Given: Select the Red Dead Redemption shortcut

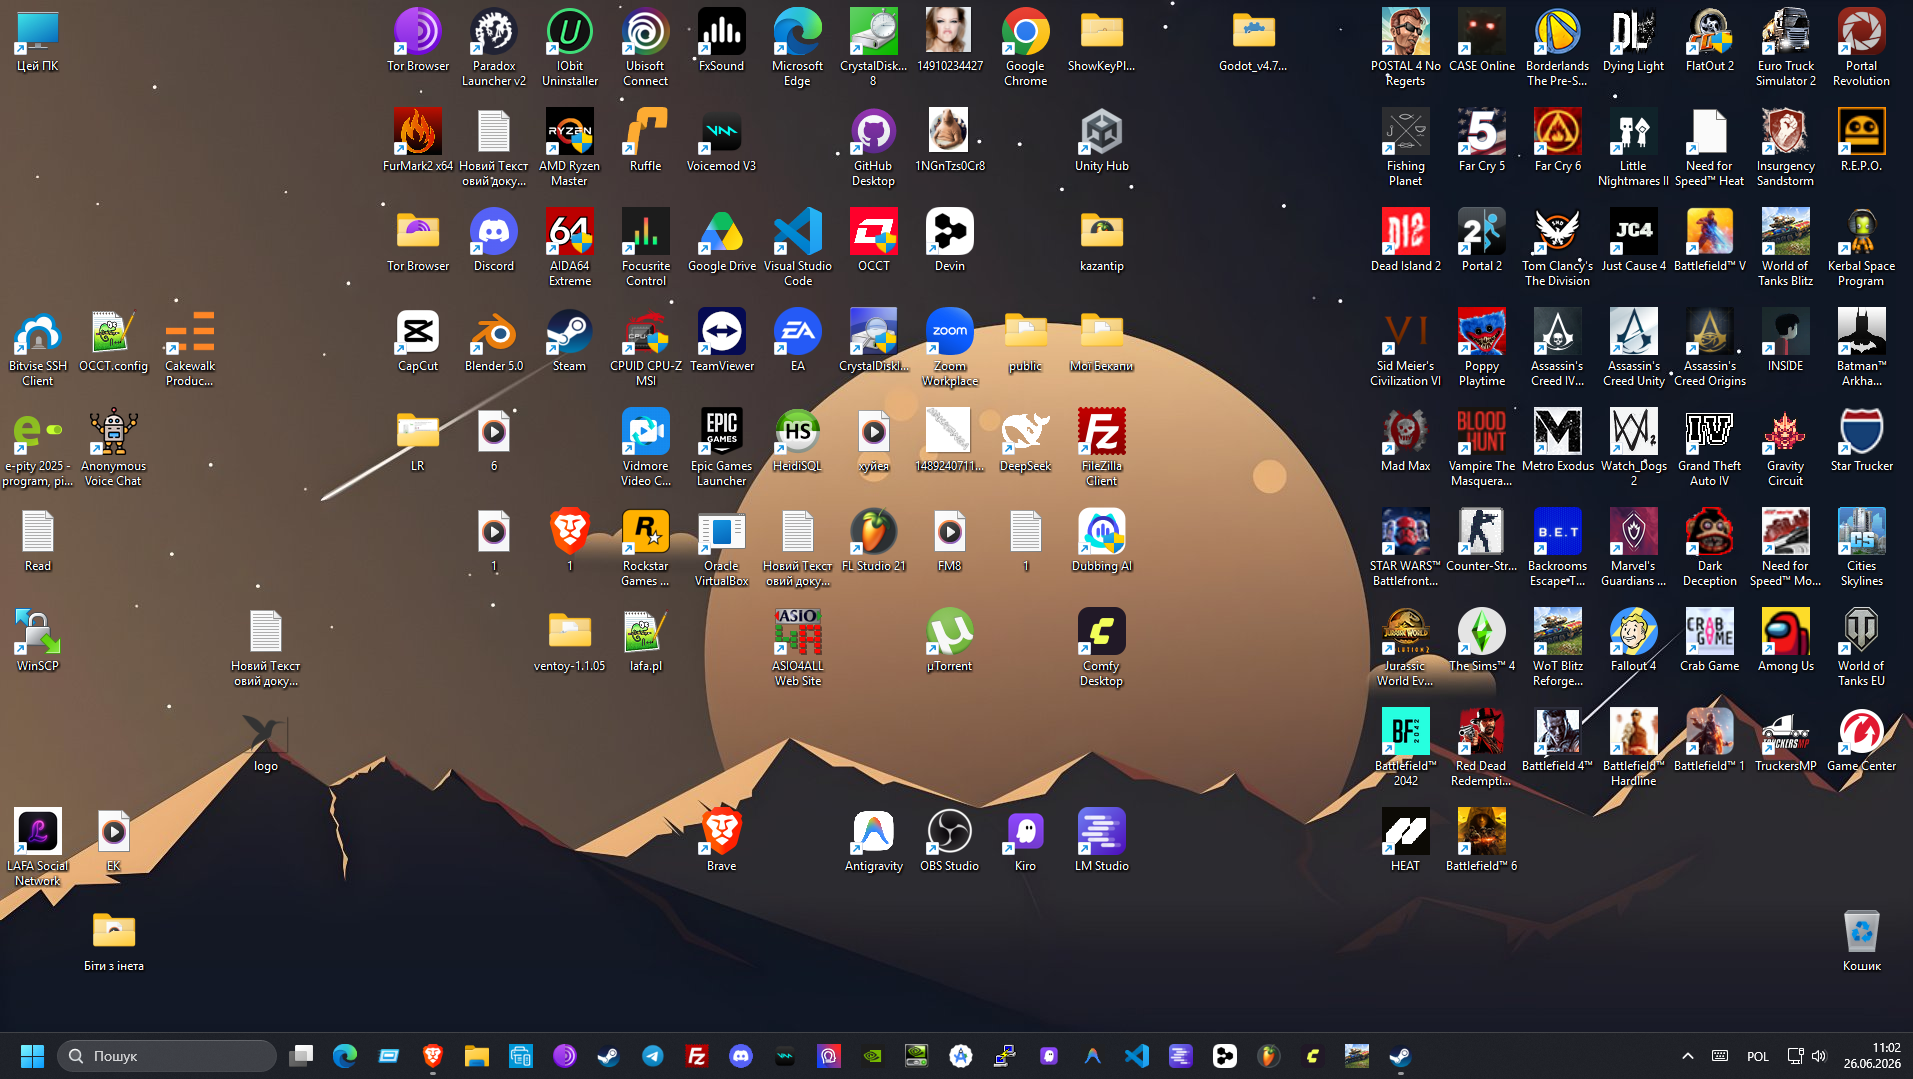Looking at the screenshot, I should pos(1482,747).
